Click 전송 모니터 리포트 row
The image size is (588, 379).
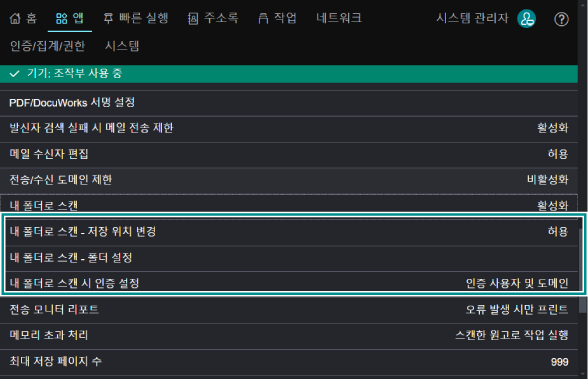tap(289, 310)
